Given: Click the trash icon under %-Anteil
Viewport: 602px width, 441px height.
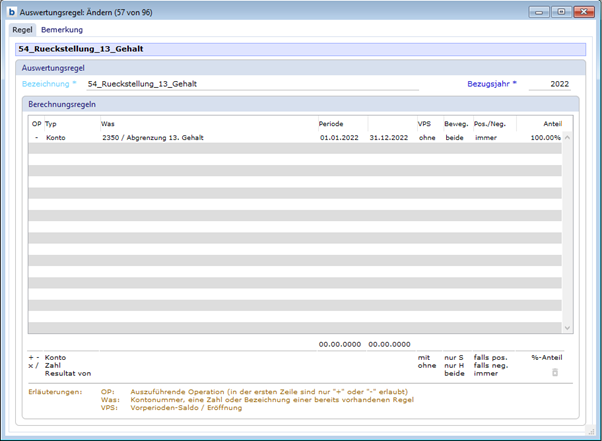Looking at the screenshot, I should (555, 372).
